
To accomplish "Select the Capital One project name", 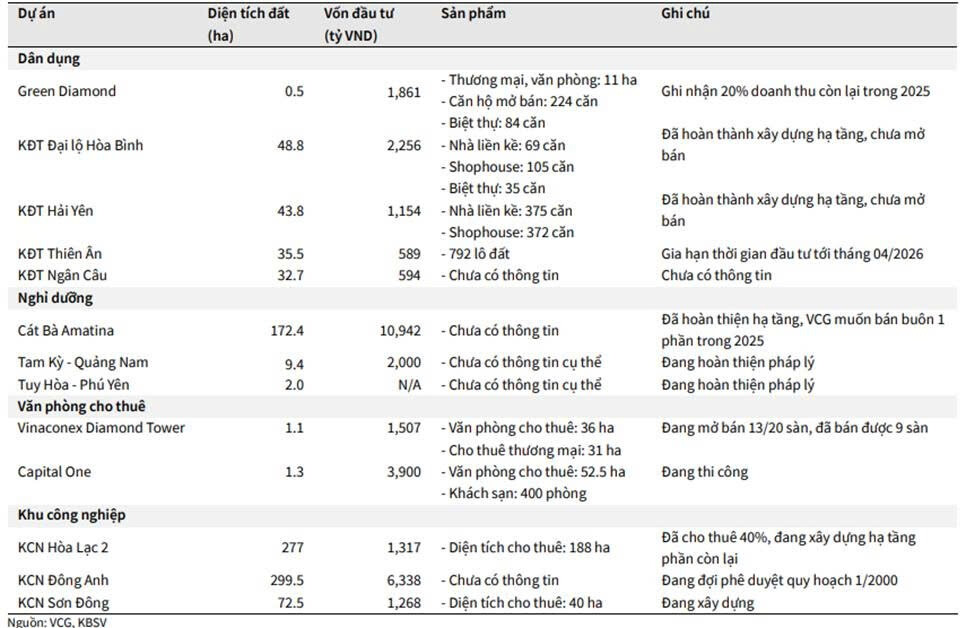I will coord(54,472).
